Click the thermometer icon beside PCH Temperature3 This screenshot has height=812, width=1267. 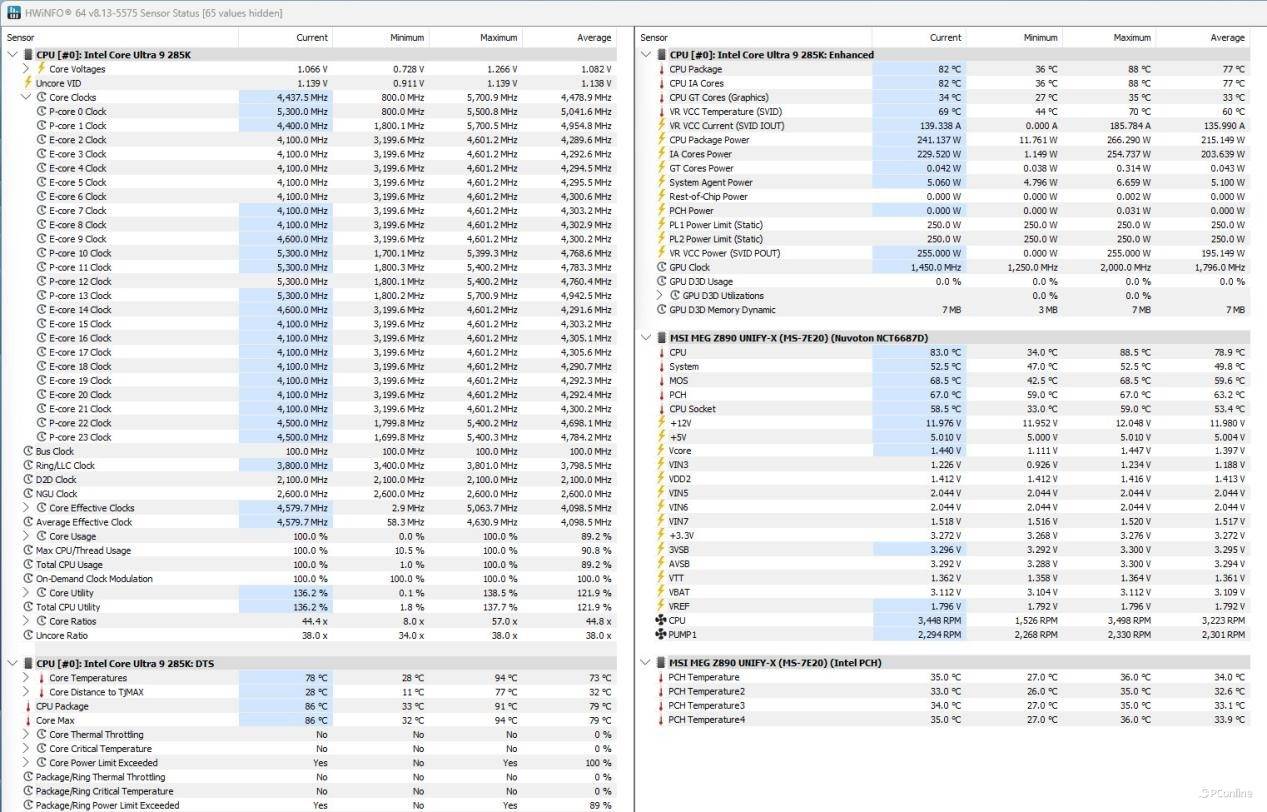[661, 706]
